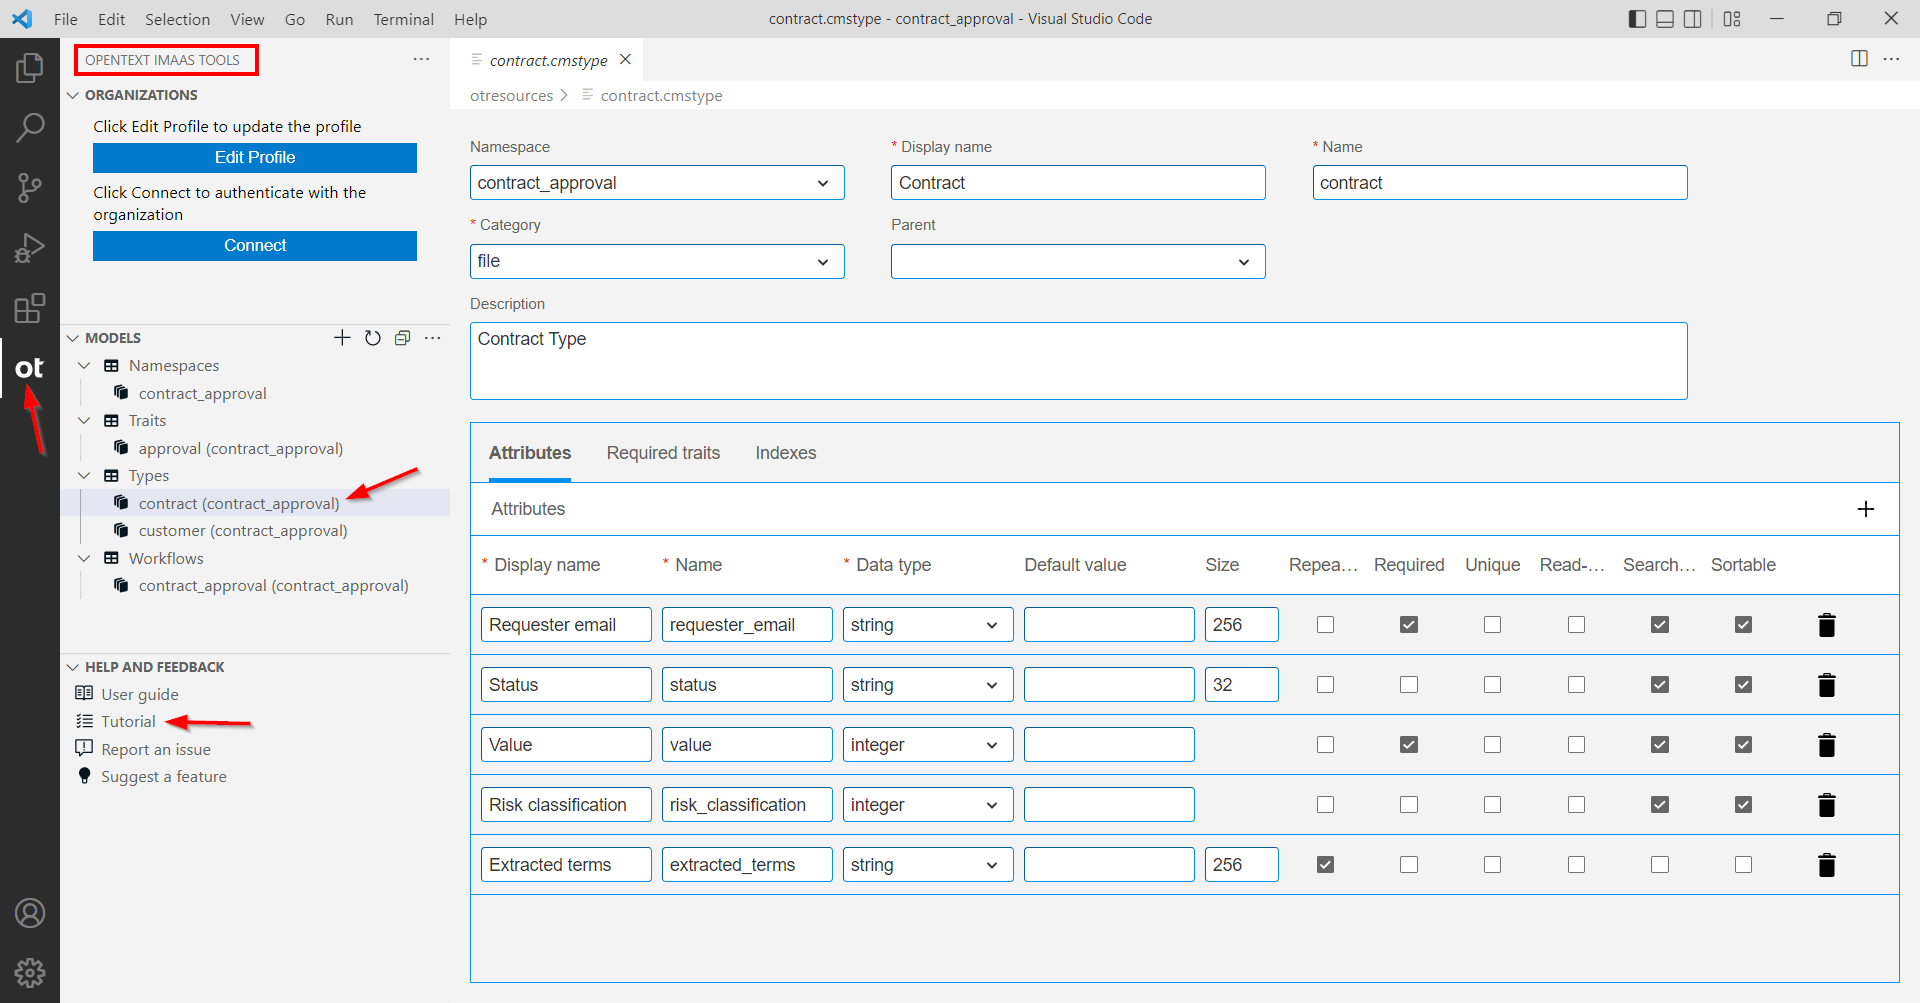Open the OpenText tools activity bar icon

tap(29, 368)
